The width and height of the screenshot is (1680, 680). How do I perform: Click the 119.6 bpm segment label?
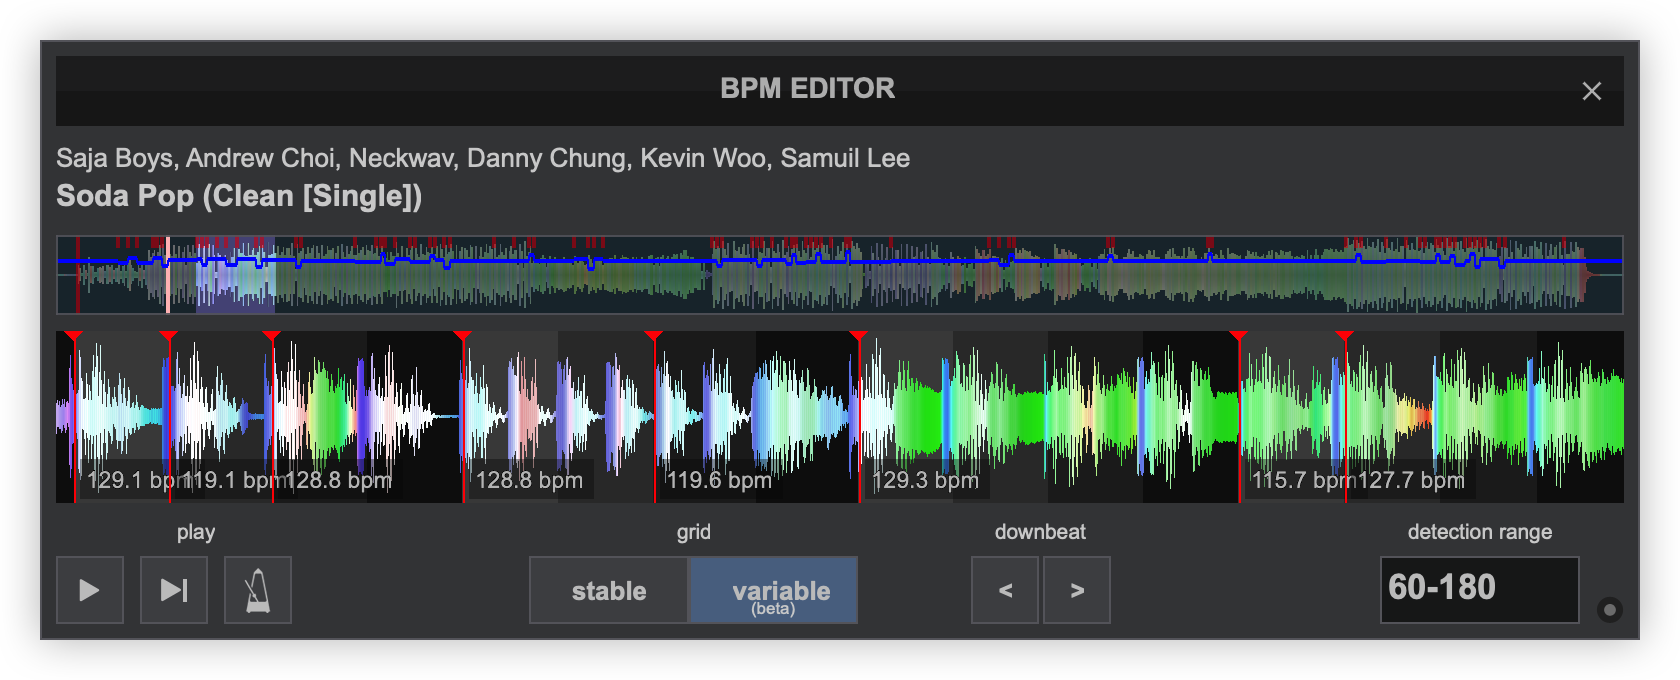tap(719, 480)
